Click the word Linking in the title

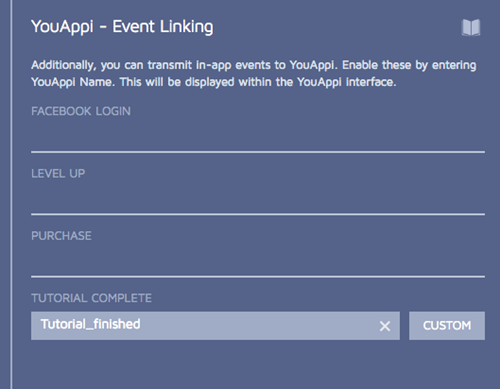click(x=186, y=27)
